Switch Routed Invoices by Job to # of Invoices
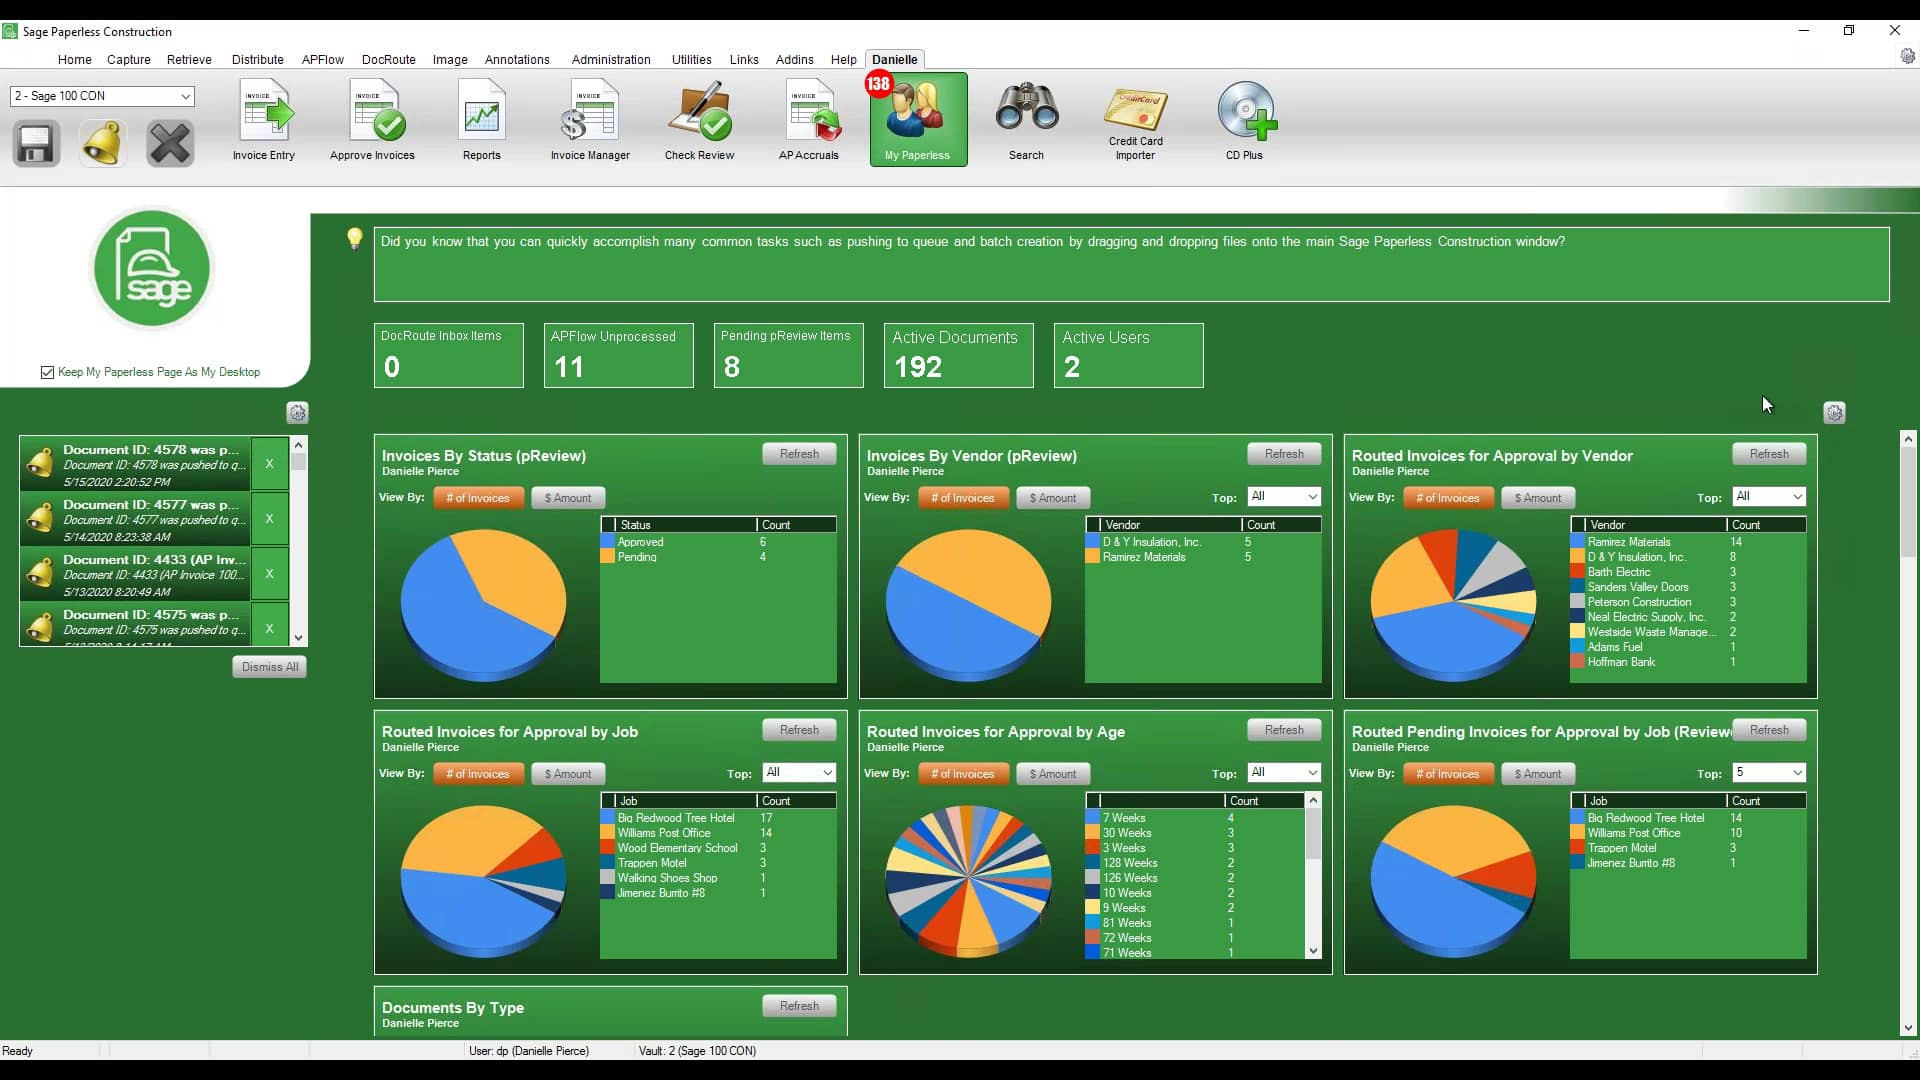The image size is (1920, 1080). (479, 773)
